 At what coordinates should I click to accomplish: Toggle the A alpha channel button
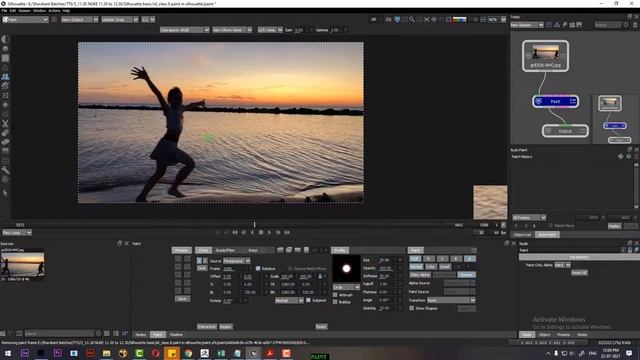click(470, 259)
